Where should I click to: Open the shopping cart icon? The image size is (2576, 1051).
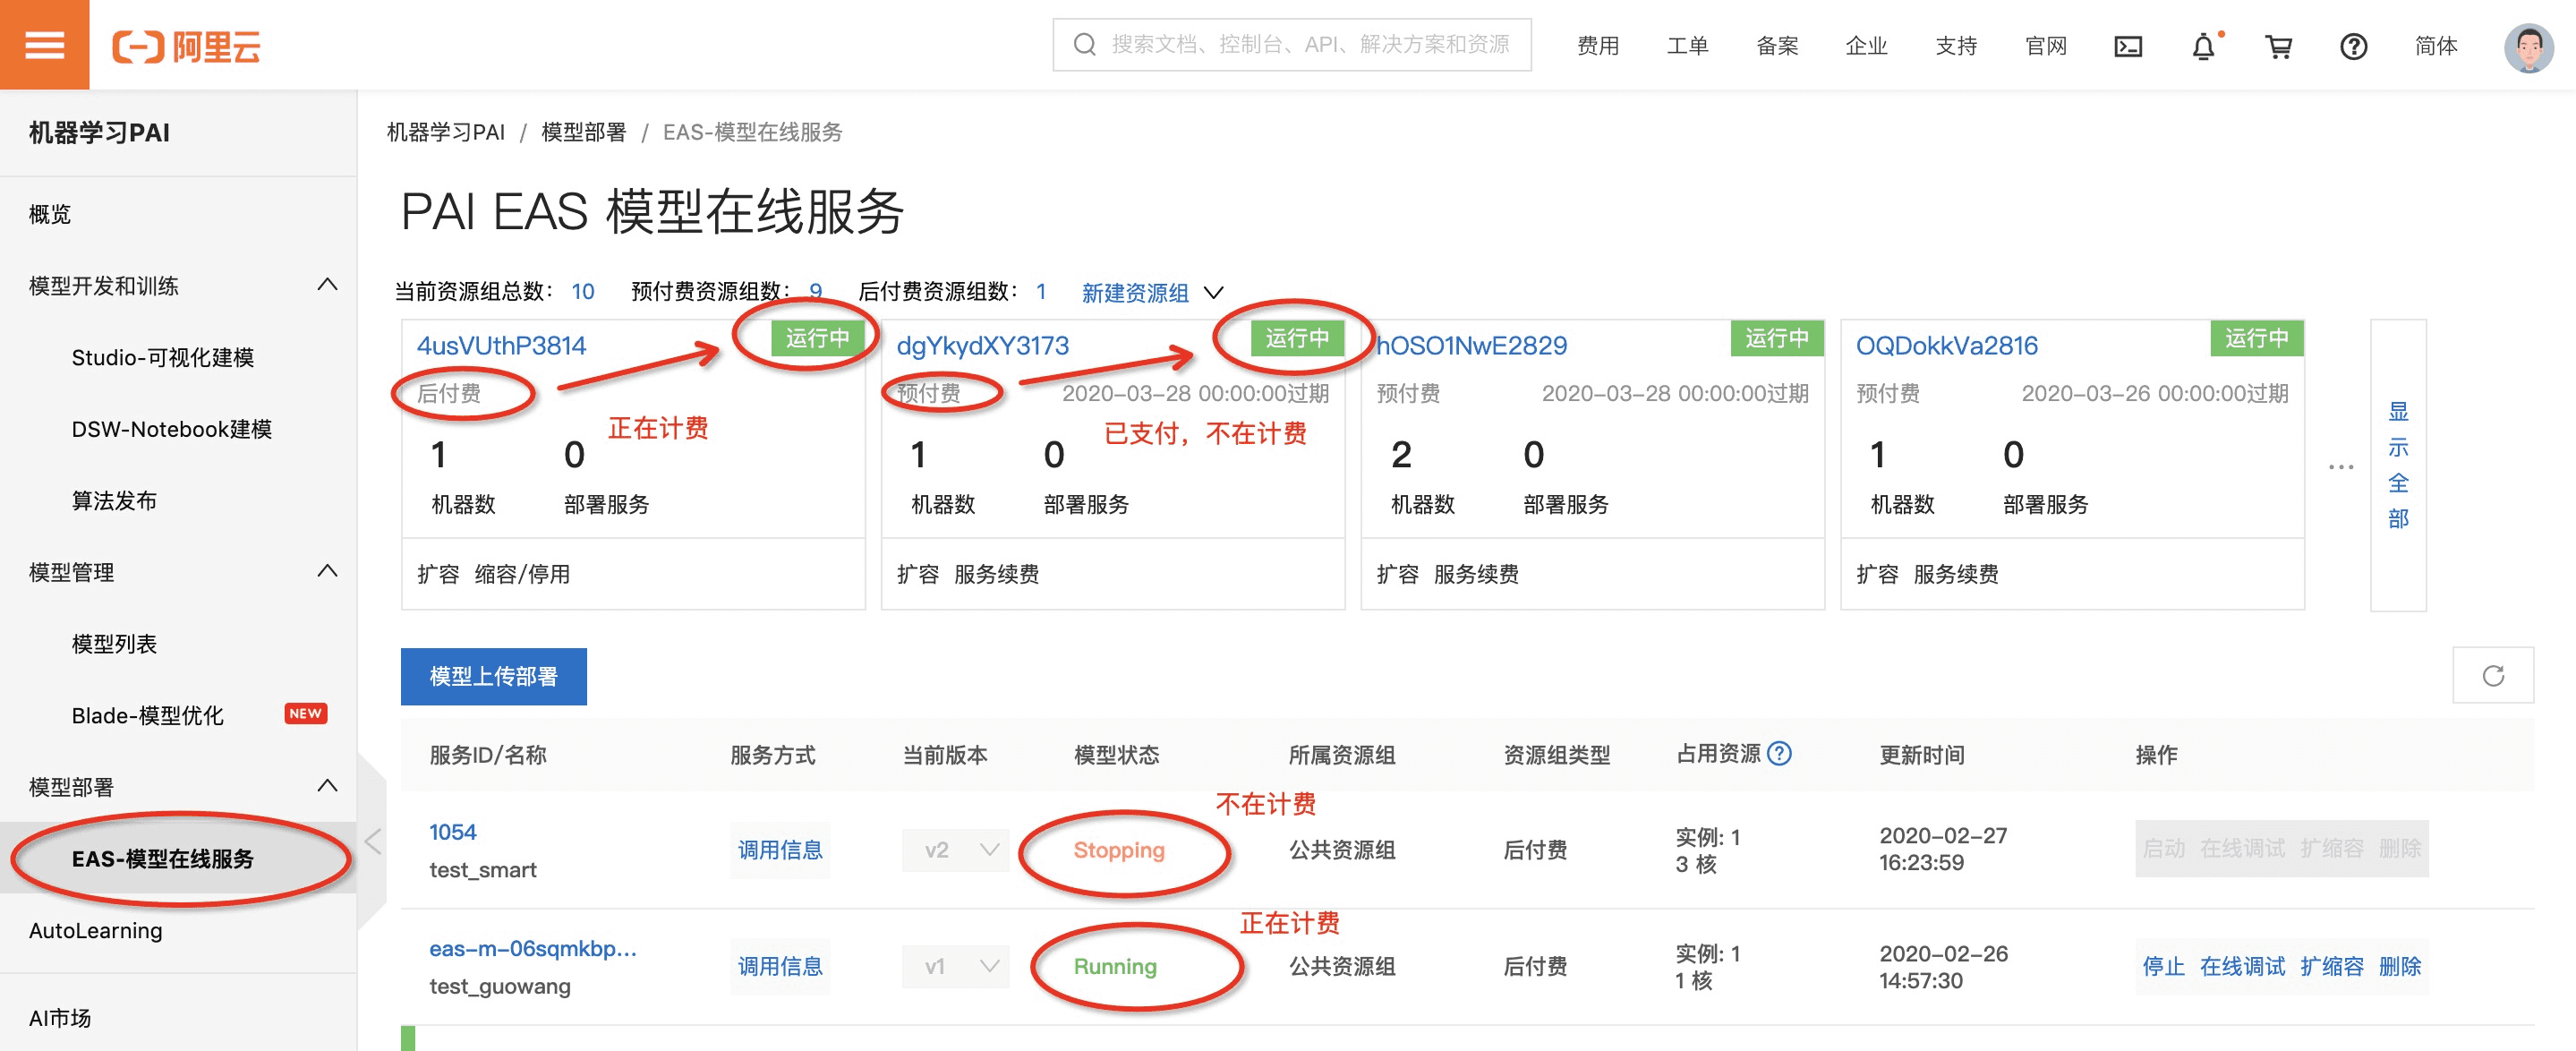pyautogui.click(x=2278, y=46)
